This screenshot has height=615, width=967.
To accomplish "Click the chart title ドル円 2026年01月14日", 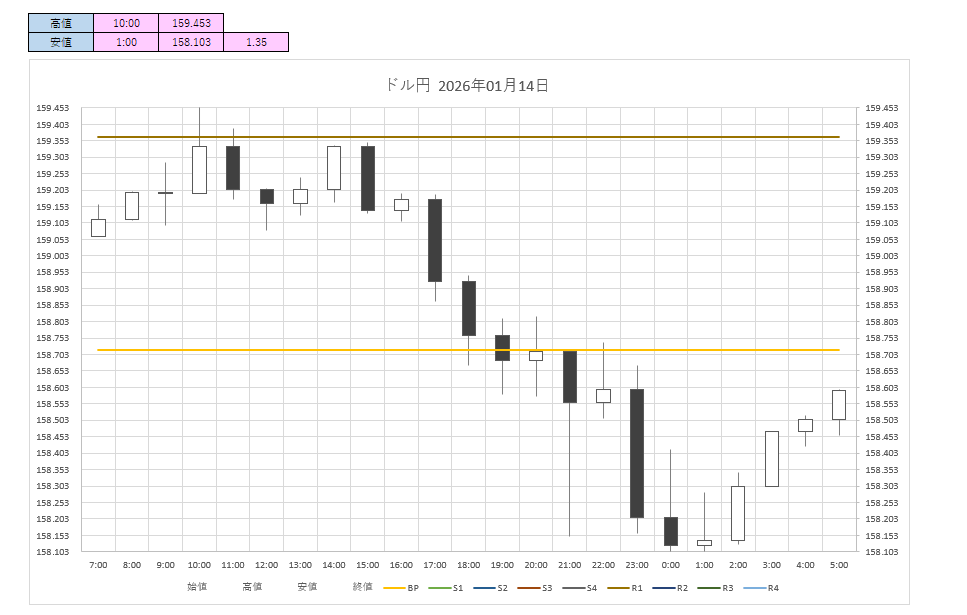I will 467,86.
